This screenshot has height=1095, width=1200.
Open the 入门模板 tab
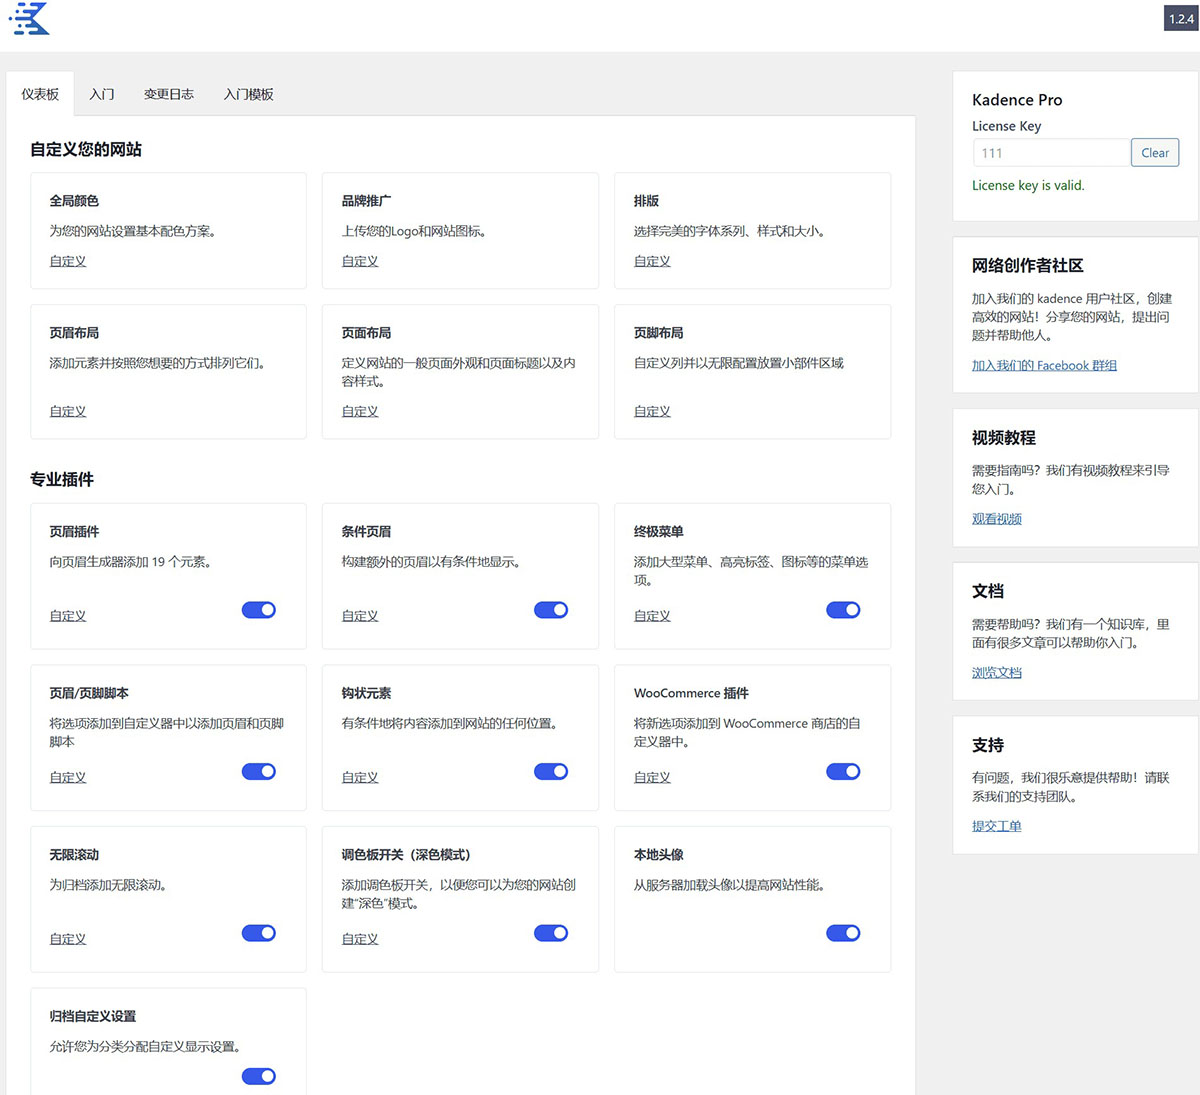click(249, 94)
